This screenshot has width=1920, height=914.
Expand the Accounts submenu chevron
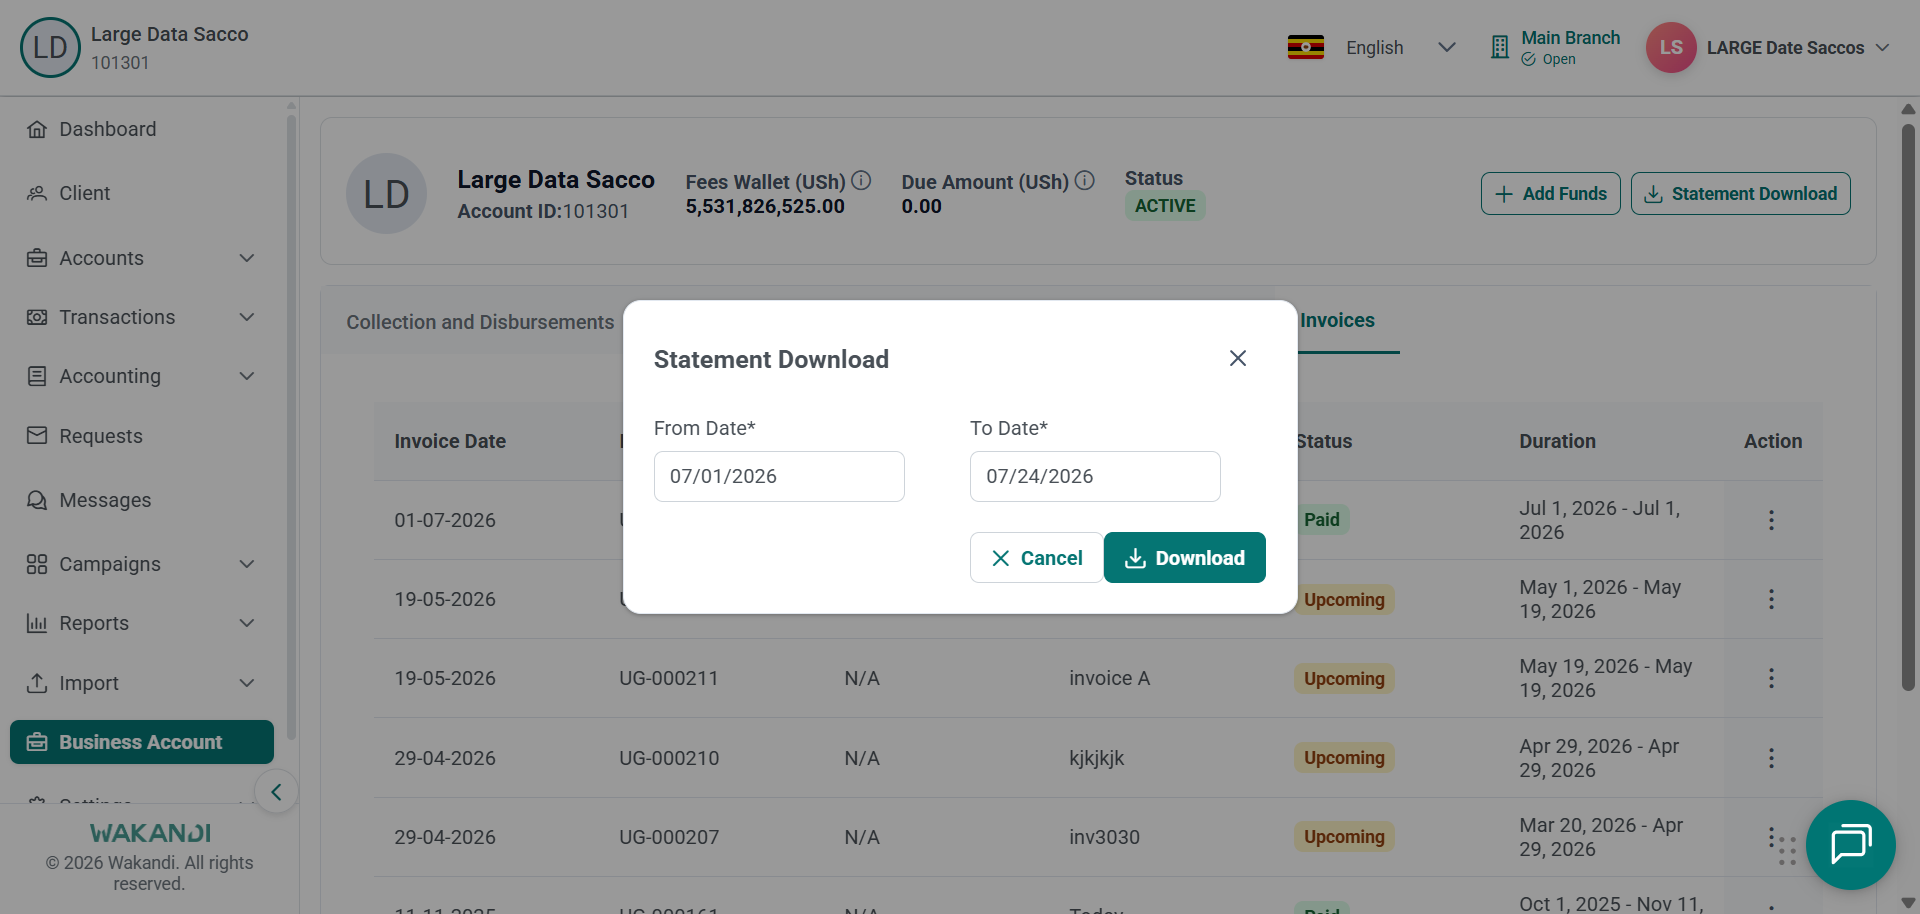[x=247, y=258]
